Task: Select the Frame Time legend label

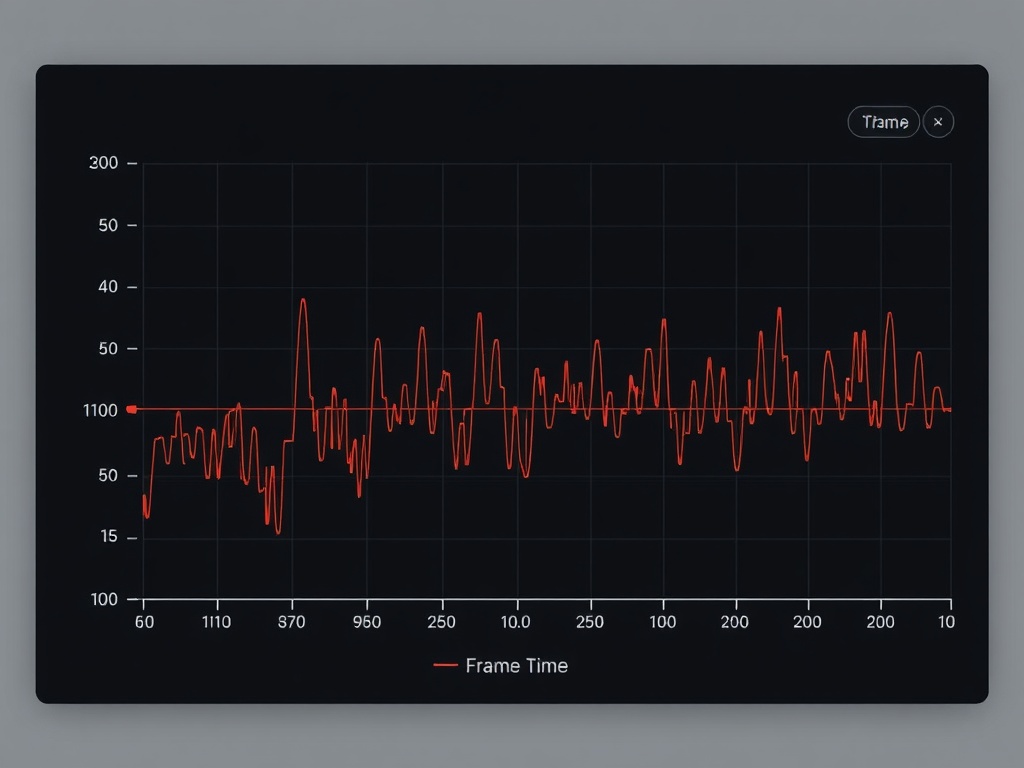Action: click(516, 665)
